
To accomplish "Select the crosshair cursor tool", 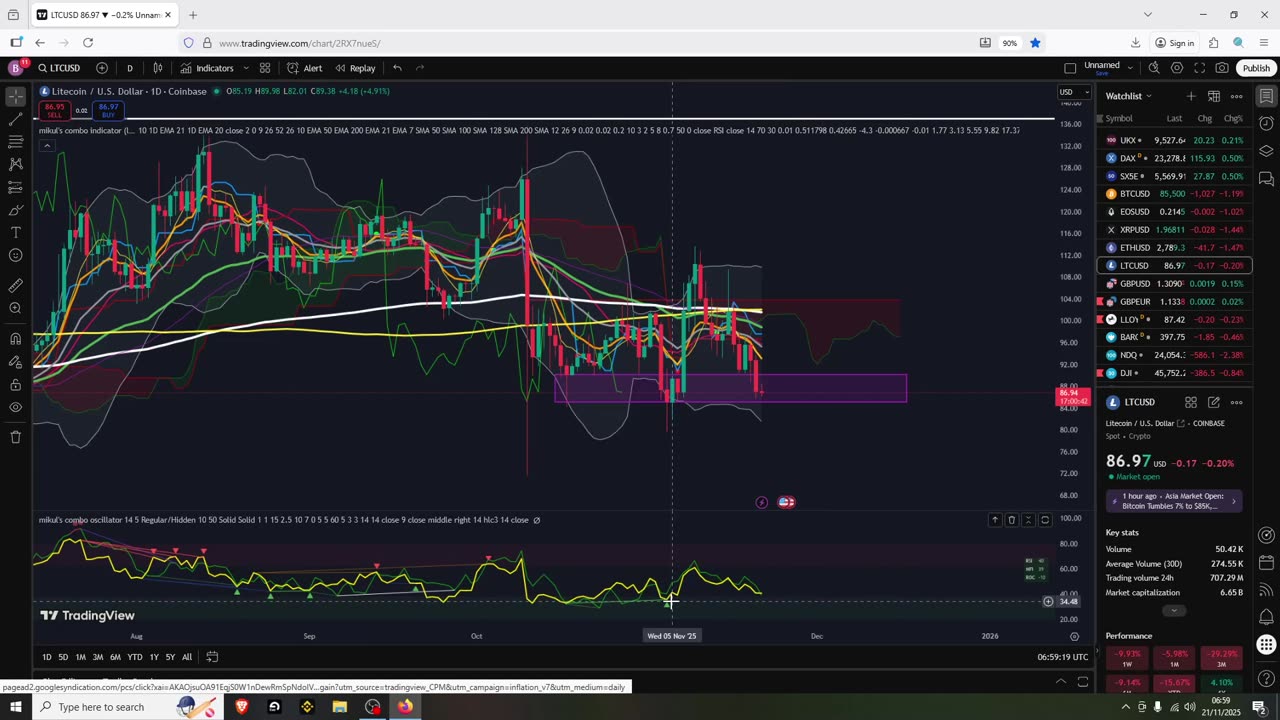I will click(16, 97).
